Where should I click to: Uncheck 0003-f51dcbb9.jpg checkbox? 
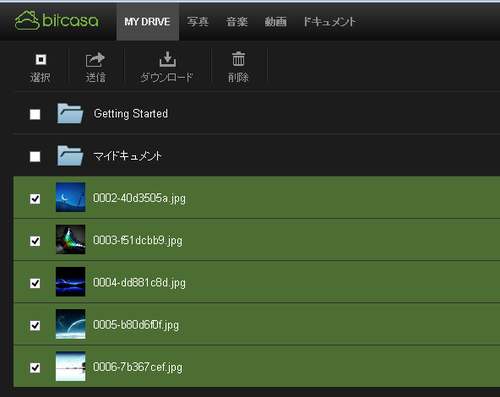tap(35, 241)
